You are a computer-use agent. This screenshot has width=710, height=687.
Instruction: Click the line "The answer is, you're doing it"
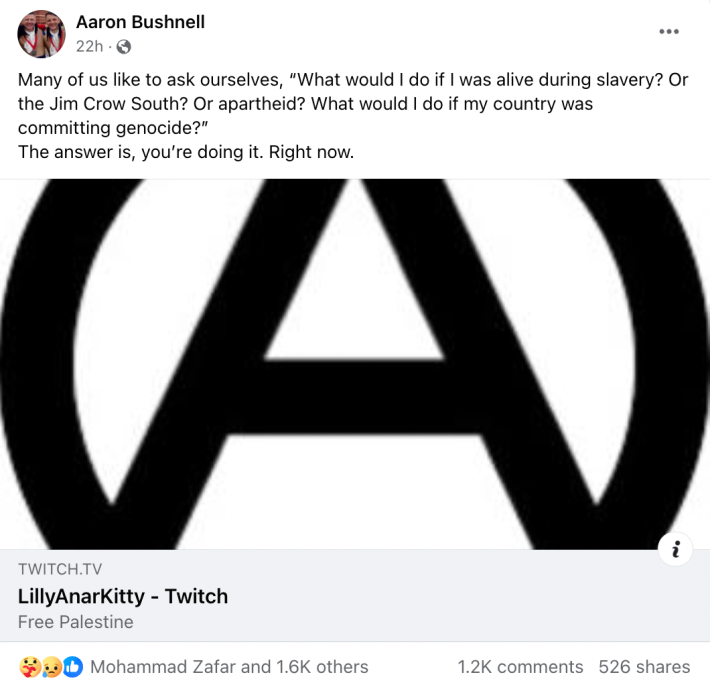186,153
